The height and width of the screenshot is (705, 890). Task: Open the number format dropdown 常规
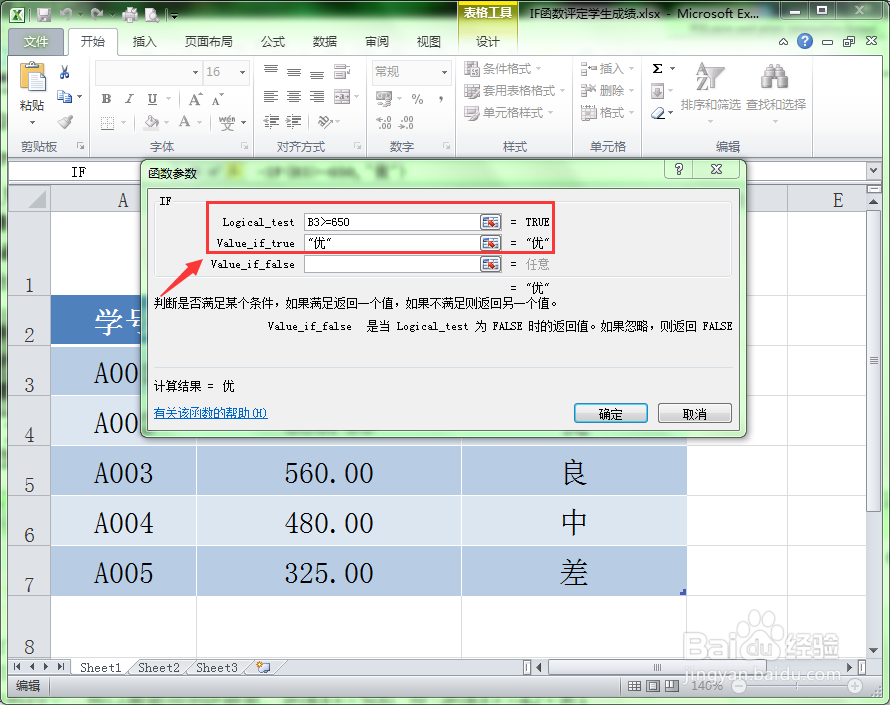[x=444, y=72]
